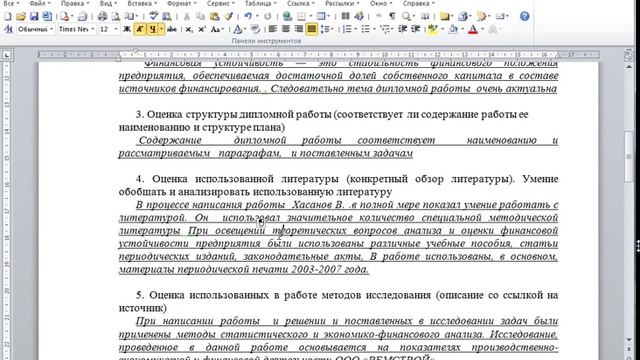Expand the bulleted list dropdown
Viewport: 640px width, 360px height.
click(x=374, y=29)
